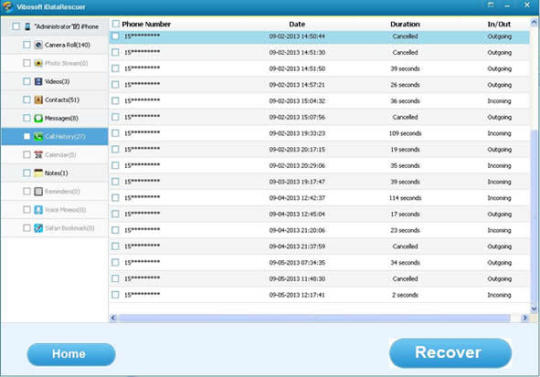Click the horizontal scrollbar thumb

pos(313,318)
